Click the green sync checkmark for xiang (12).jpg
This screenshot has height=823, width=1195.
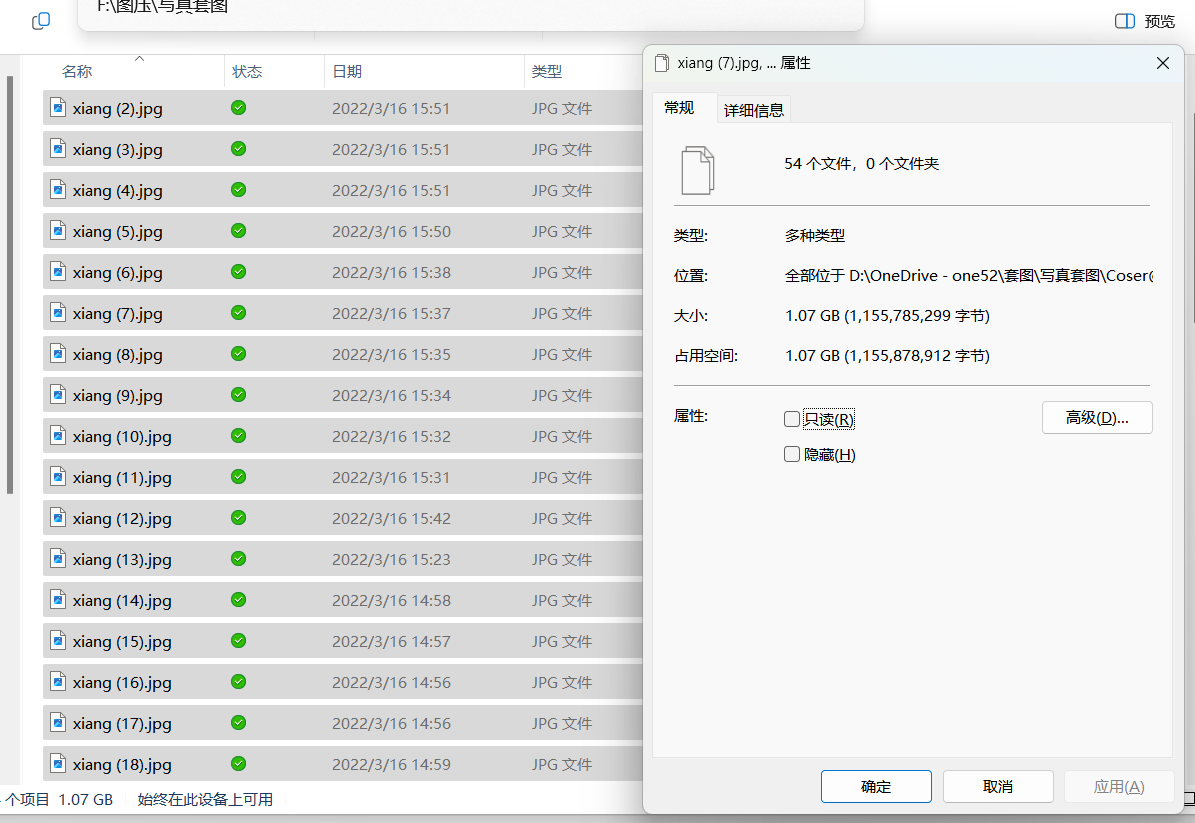pyautogui.click(x=238, y=518)
